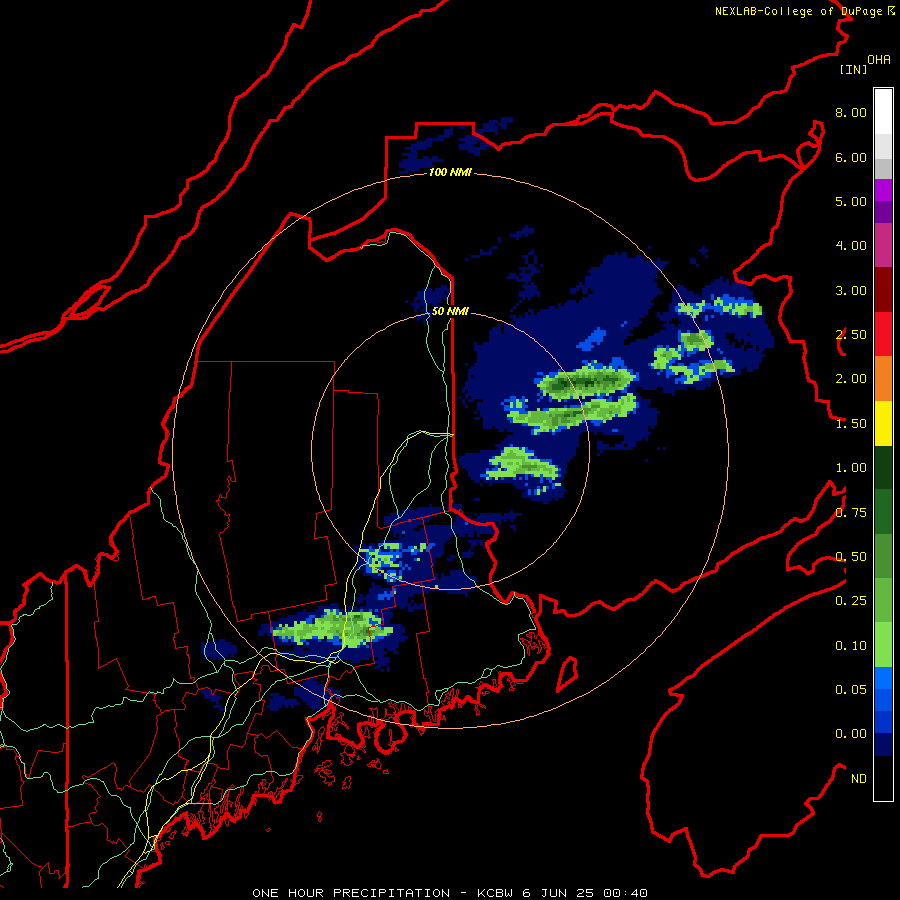Click the 0.50 legend value
Screen dimensions: 900x900
pos(851,557)
